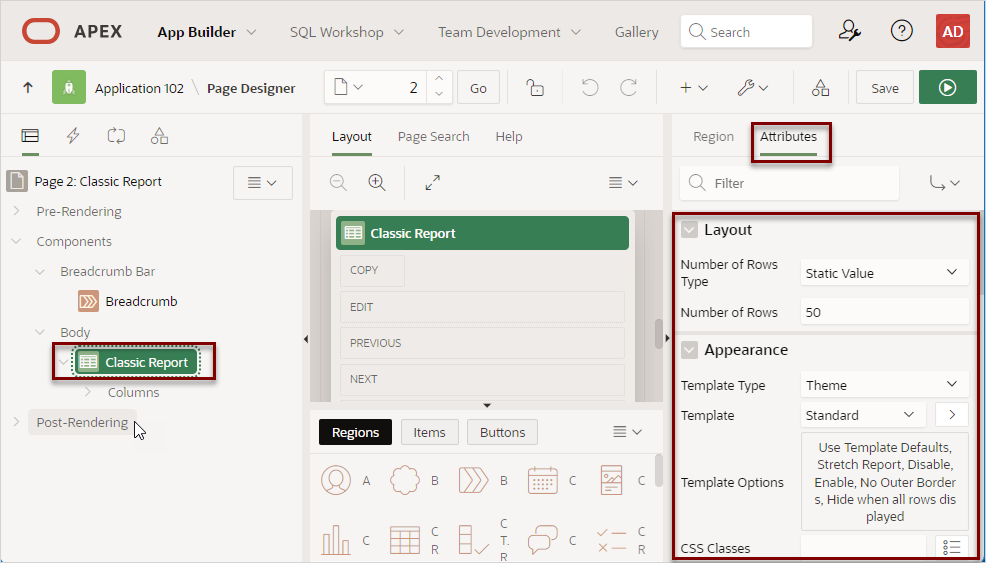Collapse the Layout attributes section

690,230
